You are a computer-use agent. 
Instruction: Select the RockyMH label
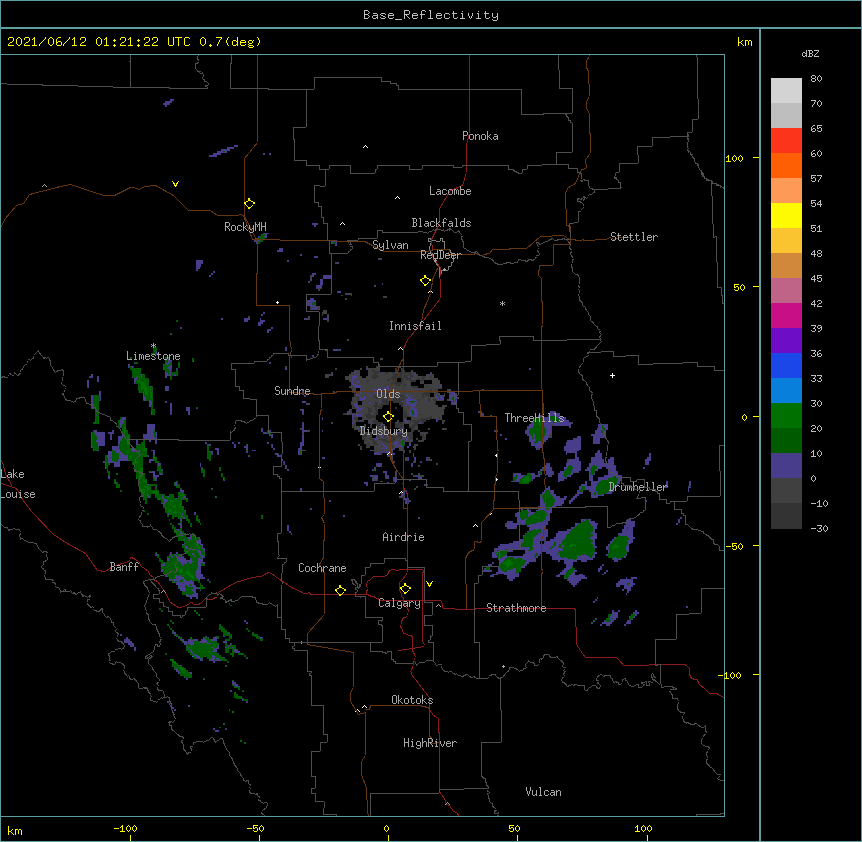245,227
